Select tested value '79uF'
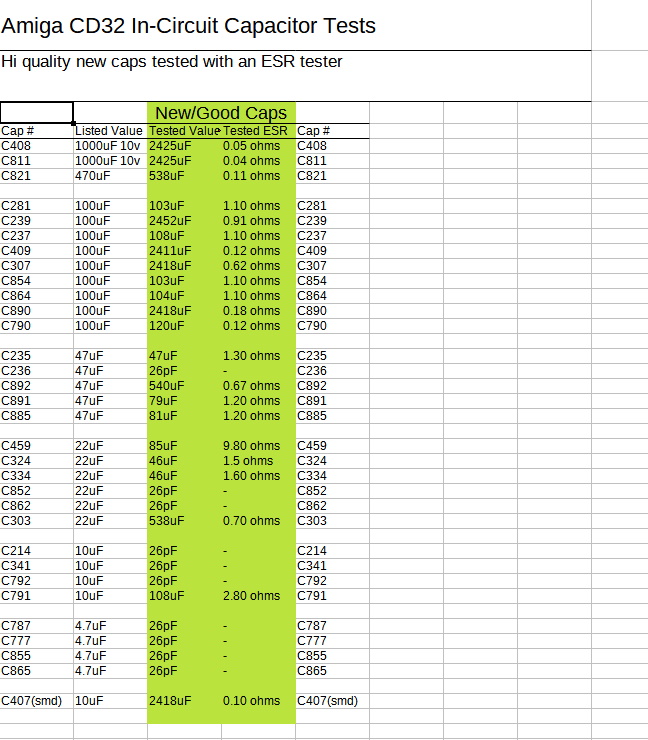 163,401
